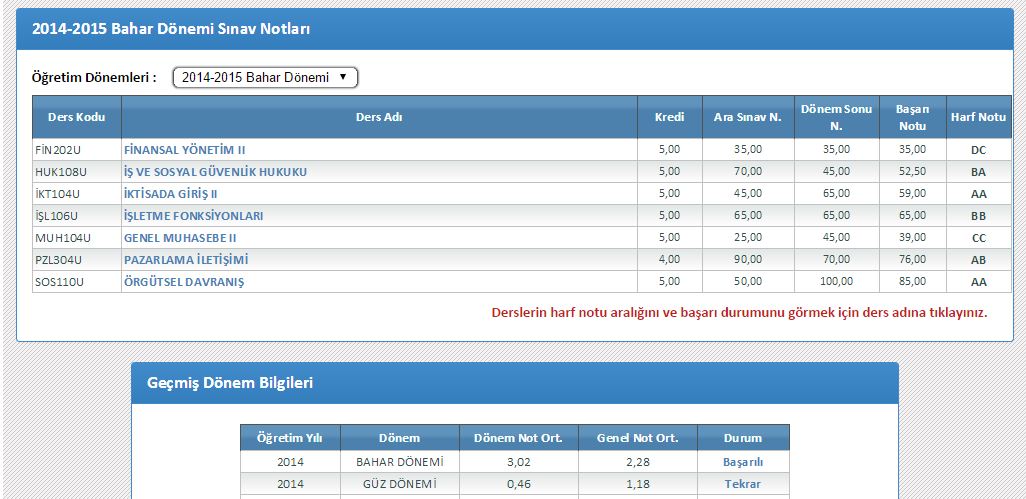Click the İŞ VE SOSYAL GÜVENLİK HUKUKU course
The height and width of the screenshot is (499, 1026).
(215, 172)
